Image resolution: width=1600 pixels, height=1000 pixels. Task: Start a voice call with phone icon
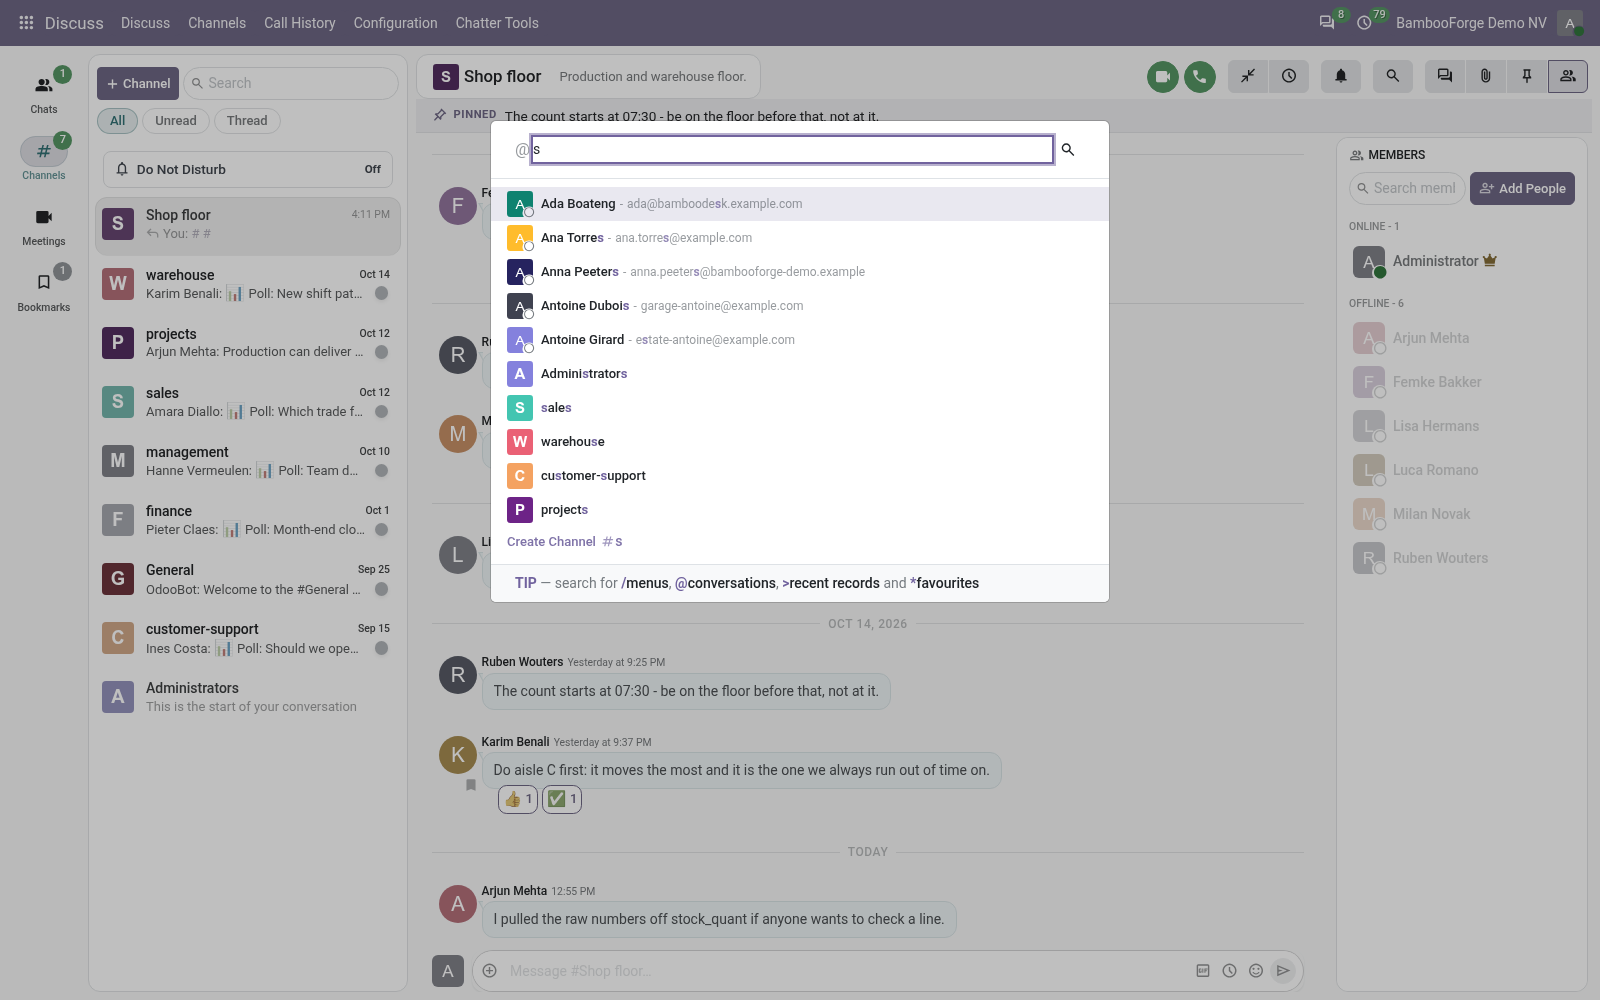pyautogui.click(x=1200, y=76)
